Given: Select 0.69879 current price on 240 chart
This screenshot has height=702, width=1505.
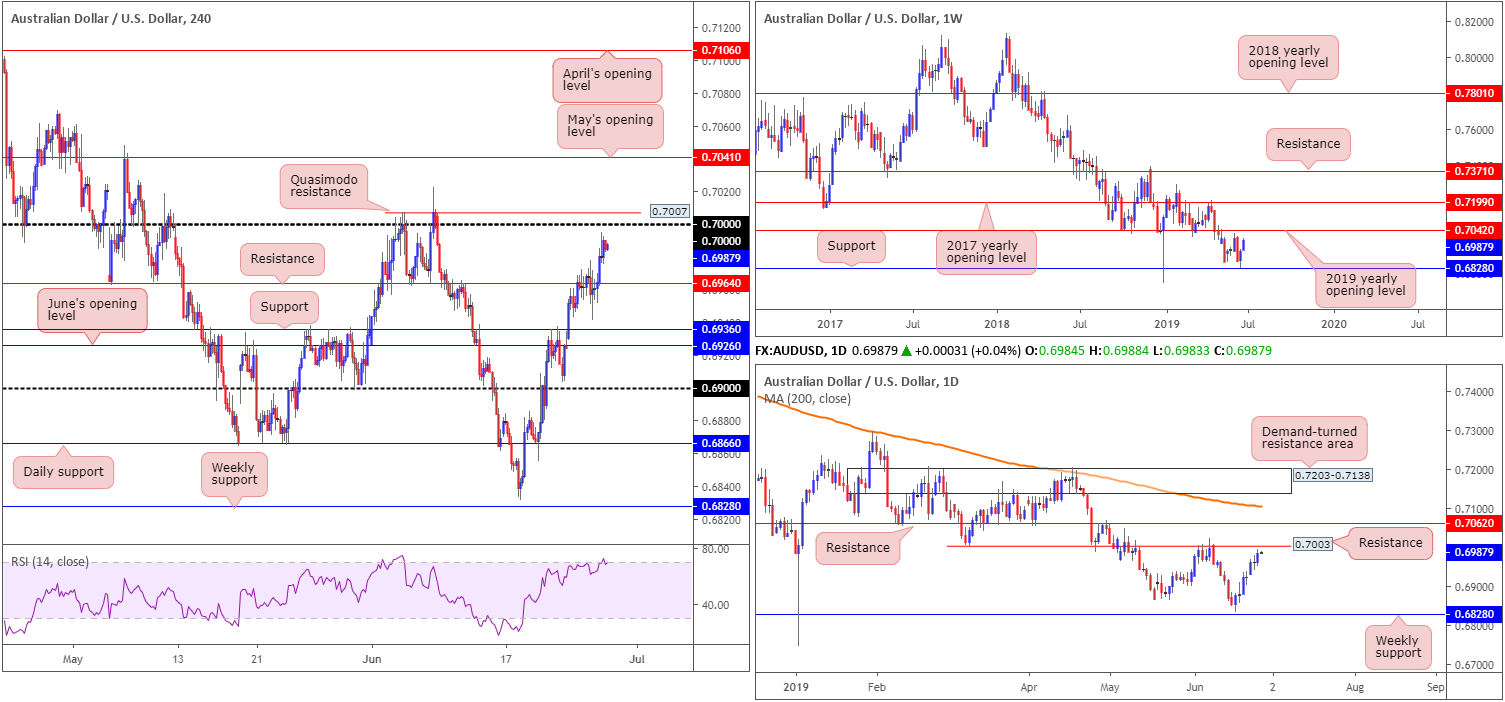Looking at the screenshot, I should [719, 257].
